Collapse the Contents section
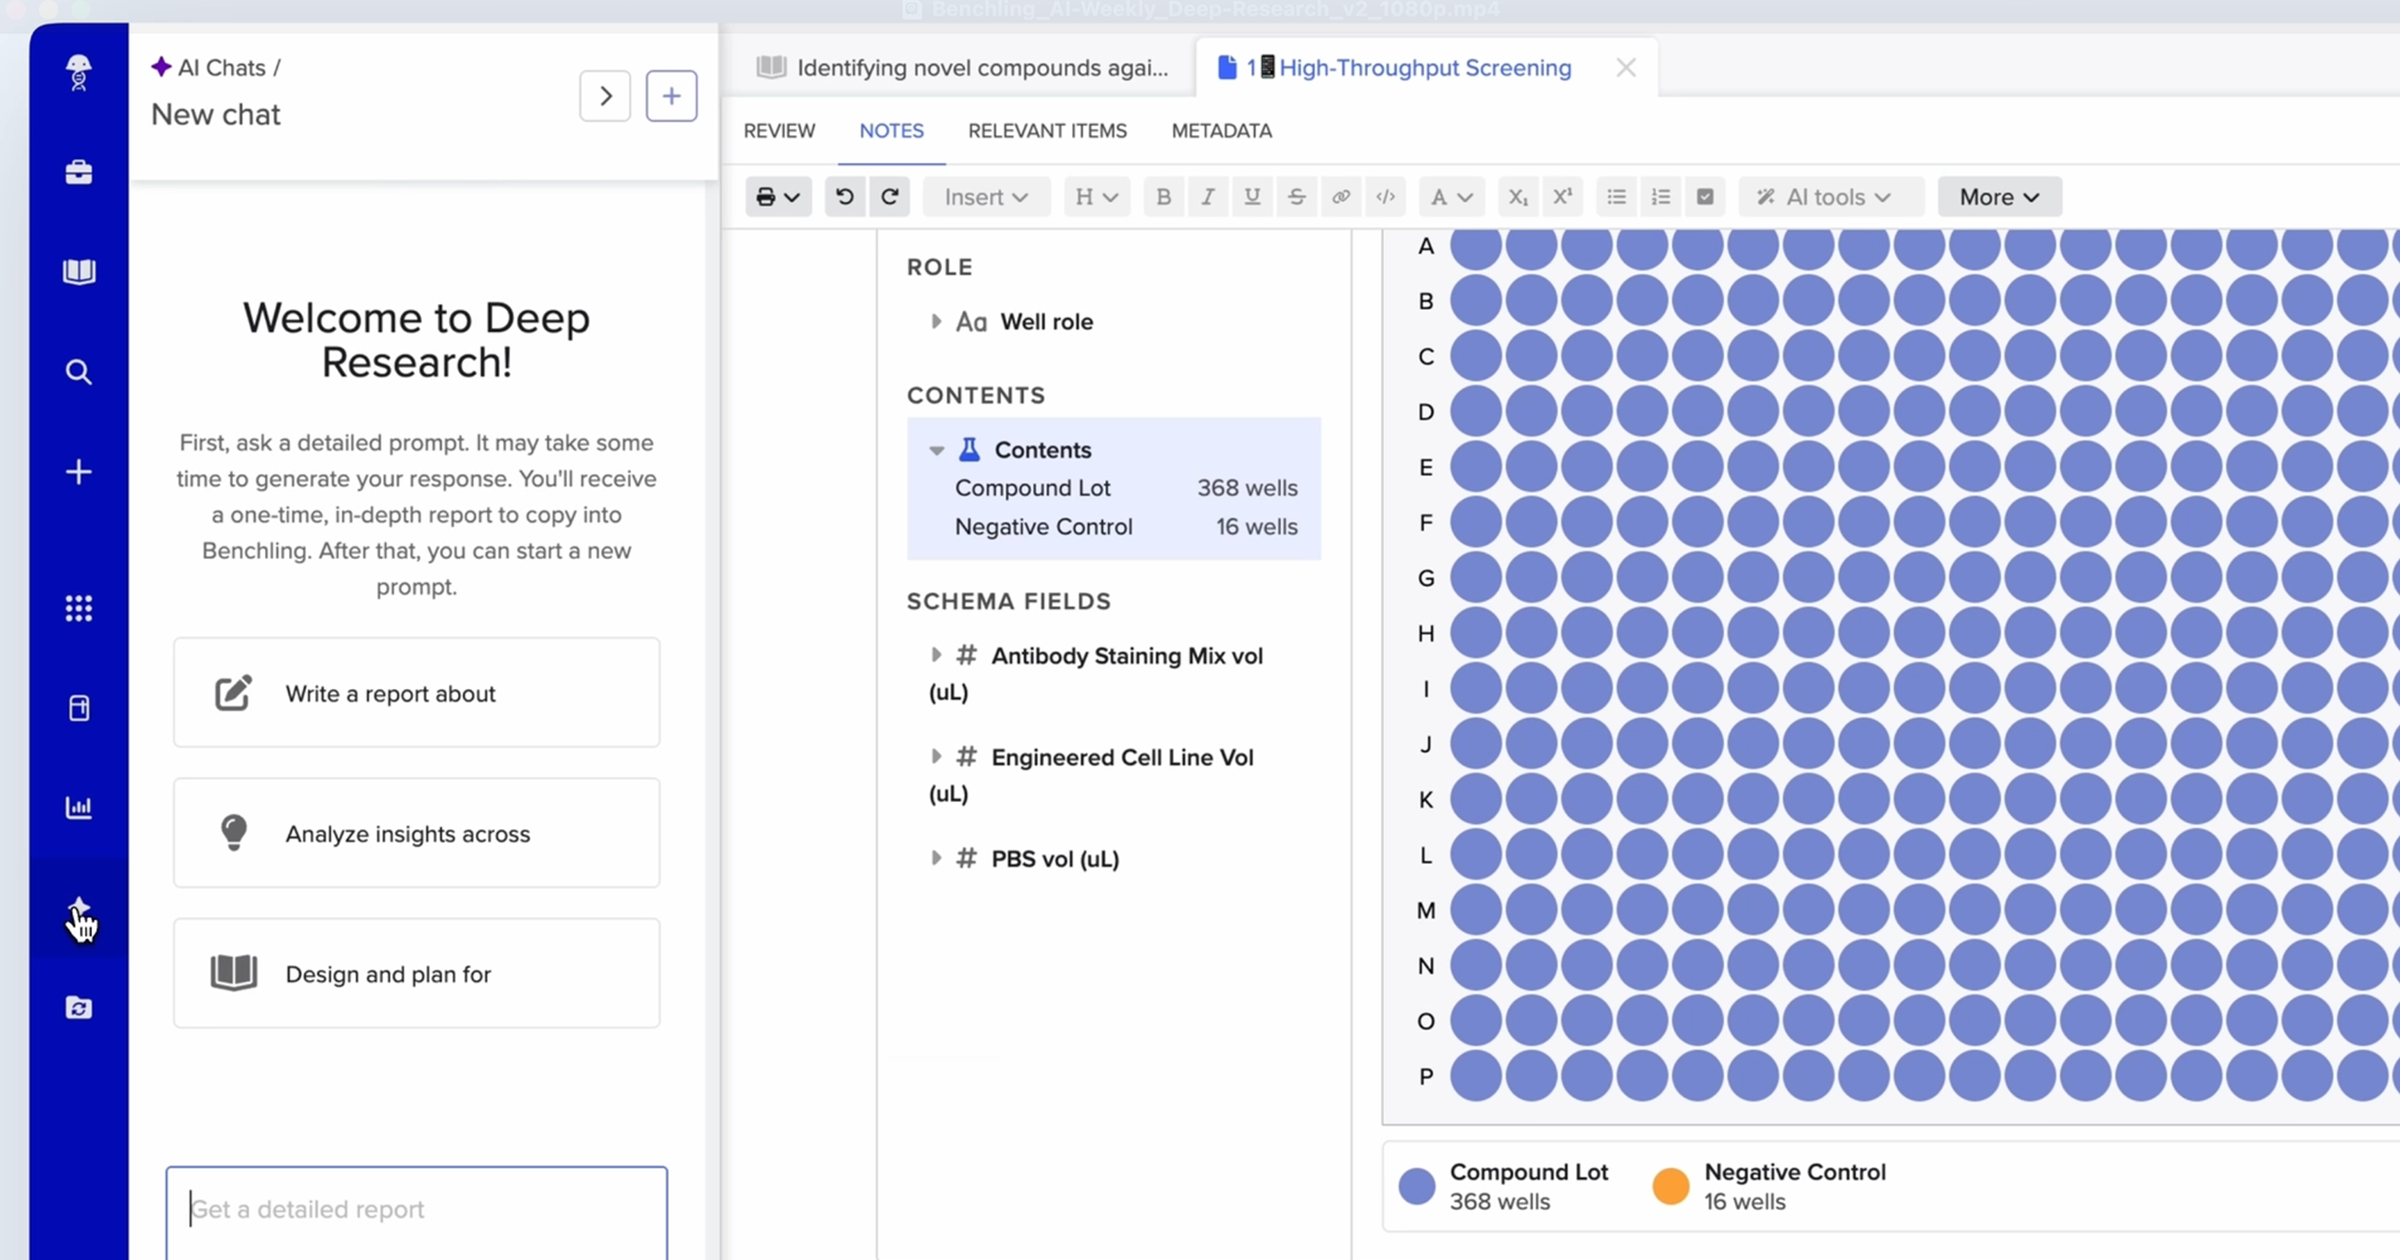This screenshot has width=2400, height=1260. [936, 450]
